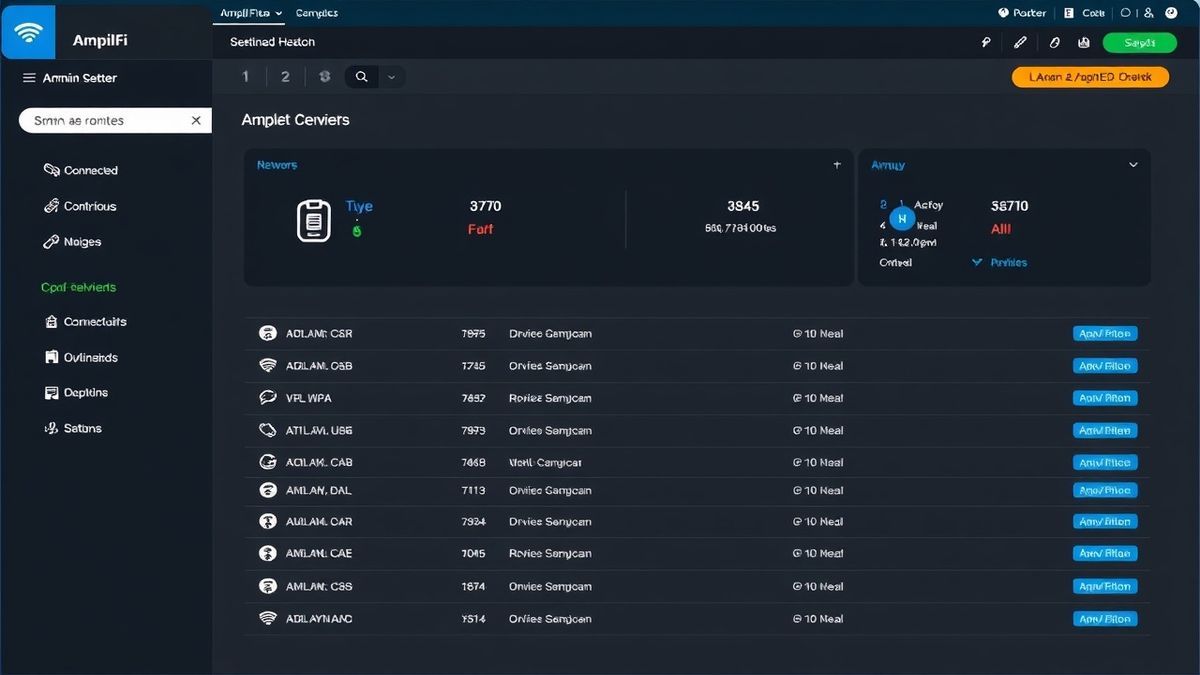This screenshot has height=675, width=1200.
Task: Click the smiley face icon at top-right
Action: click(x=1172, y=13)
